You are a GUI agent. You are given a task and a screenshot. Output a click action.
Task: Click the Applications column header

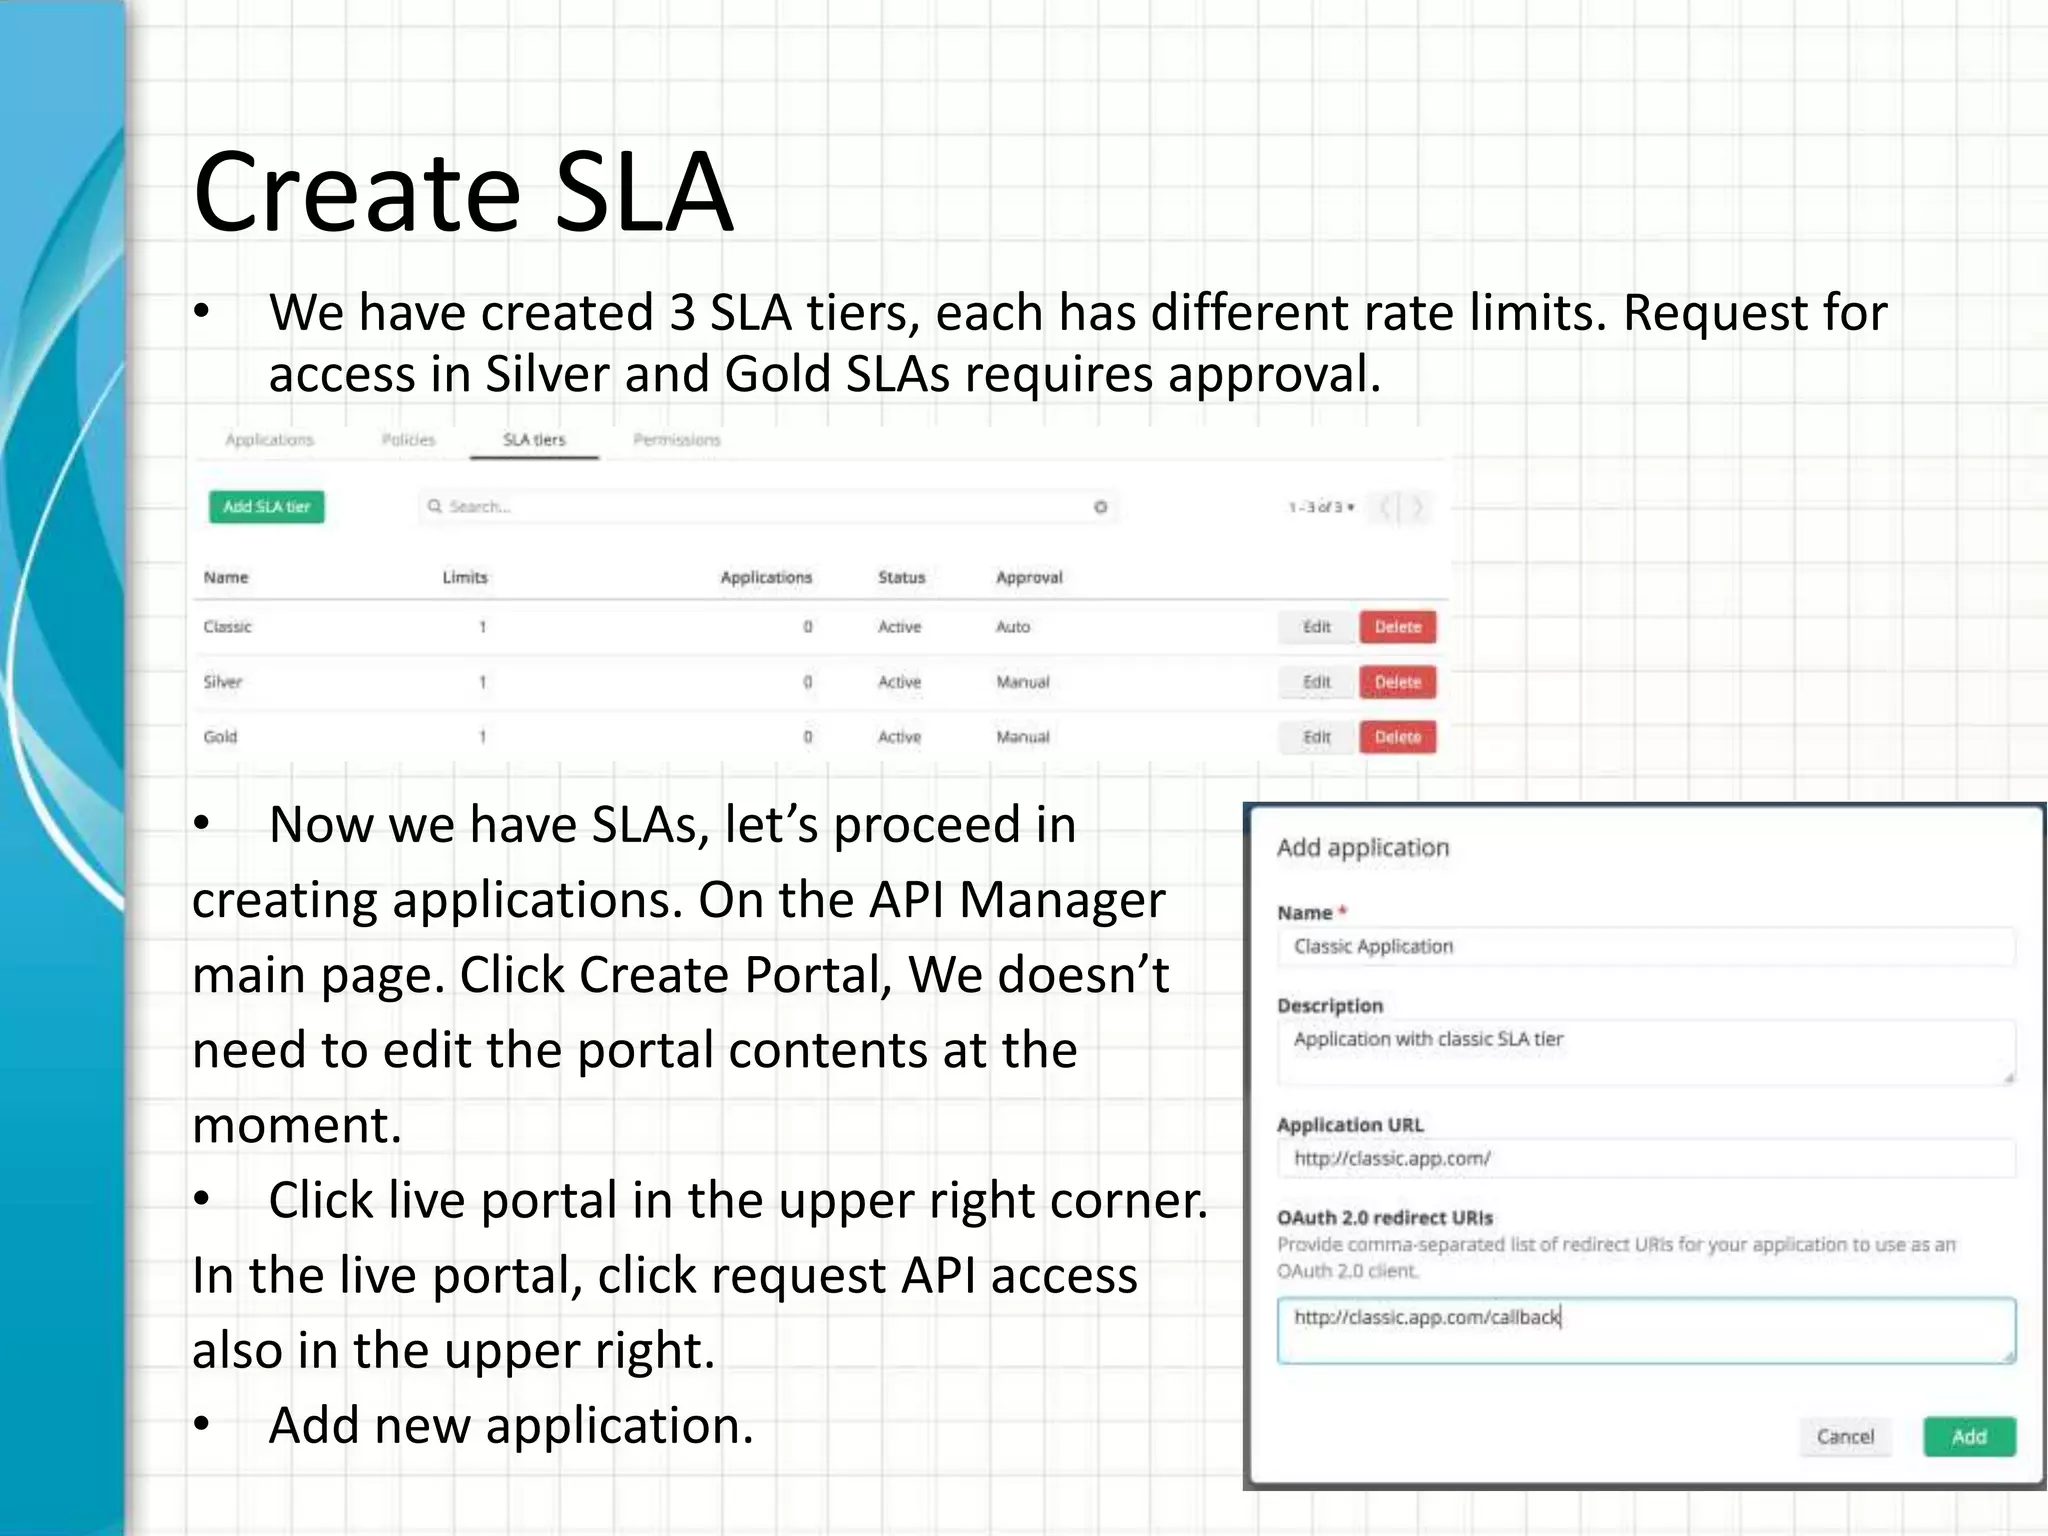pos(766,577)
